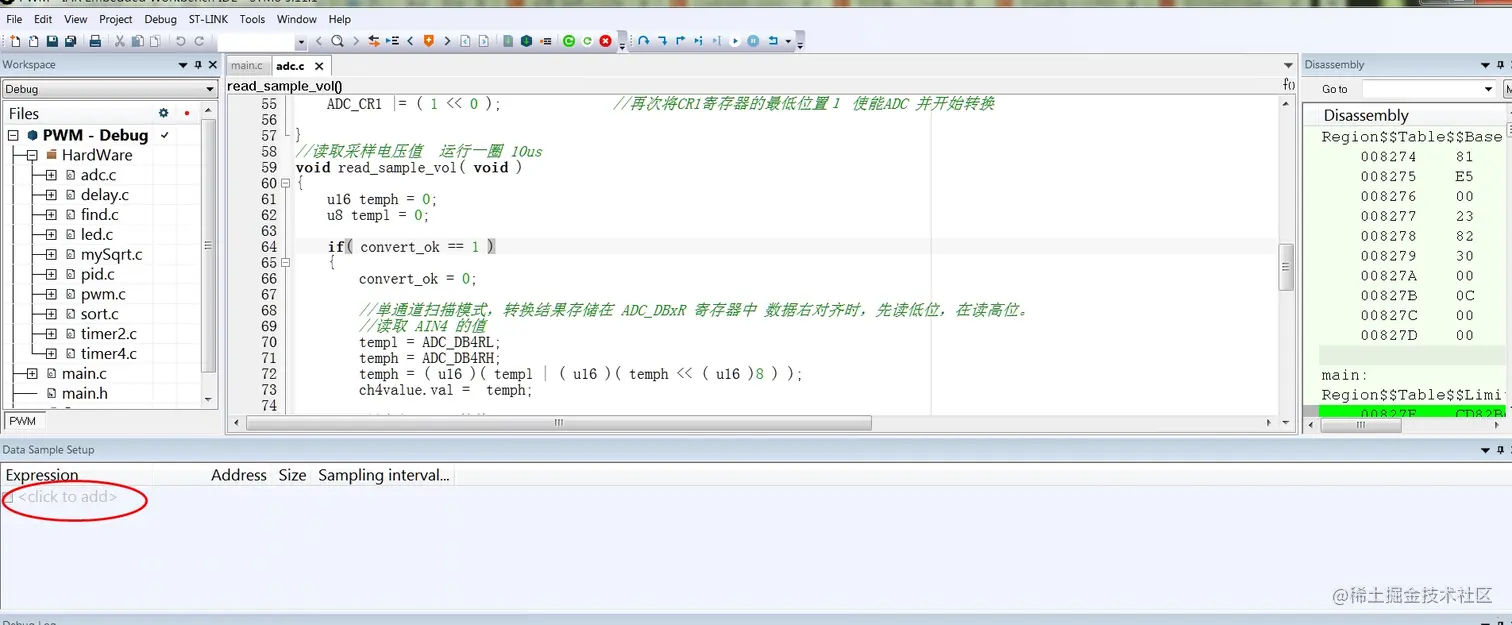Select timer4.c in the file tree
This screenshot has height=625, width=1512.
click(x=109, y=353)
